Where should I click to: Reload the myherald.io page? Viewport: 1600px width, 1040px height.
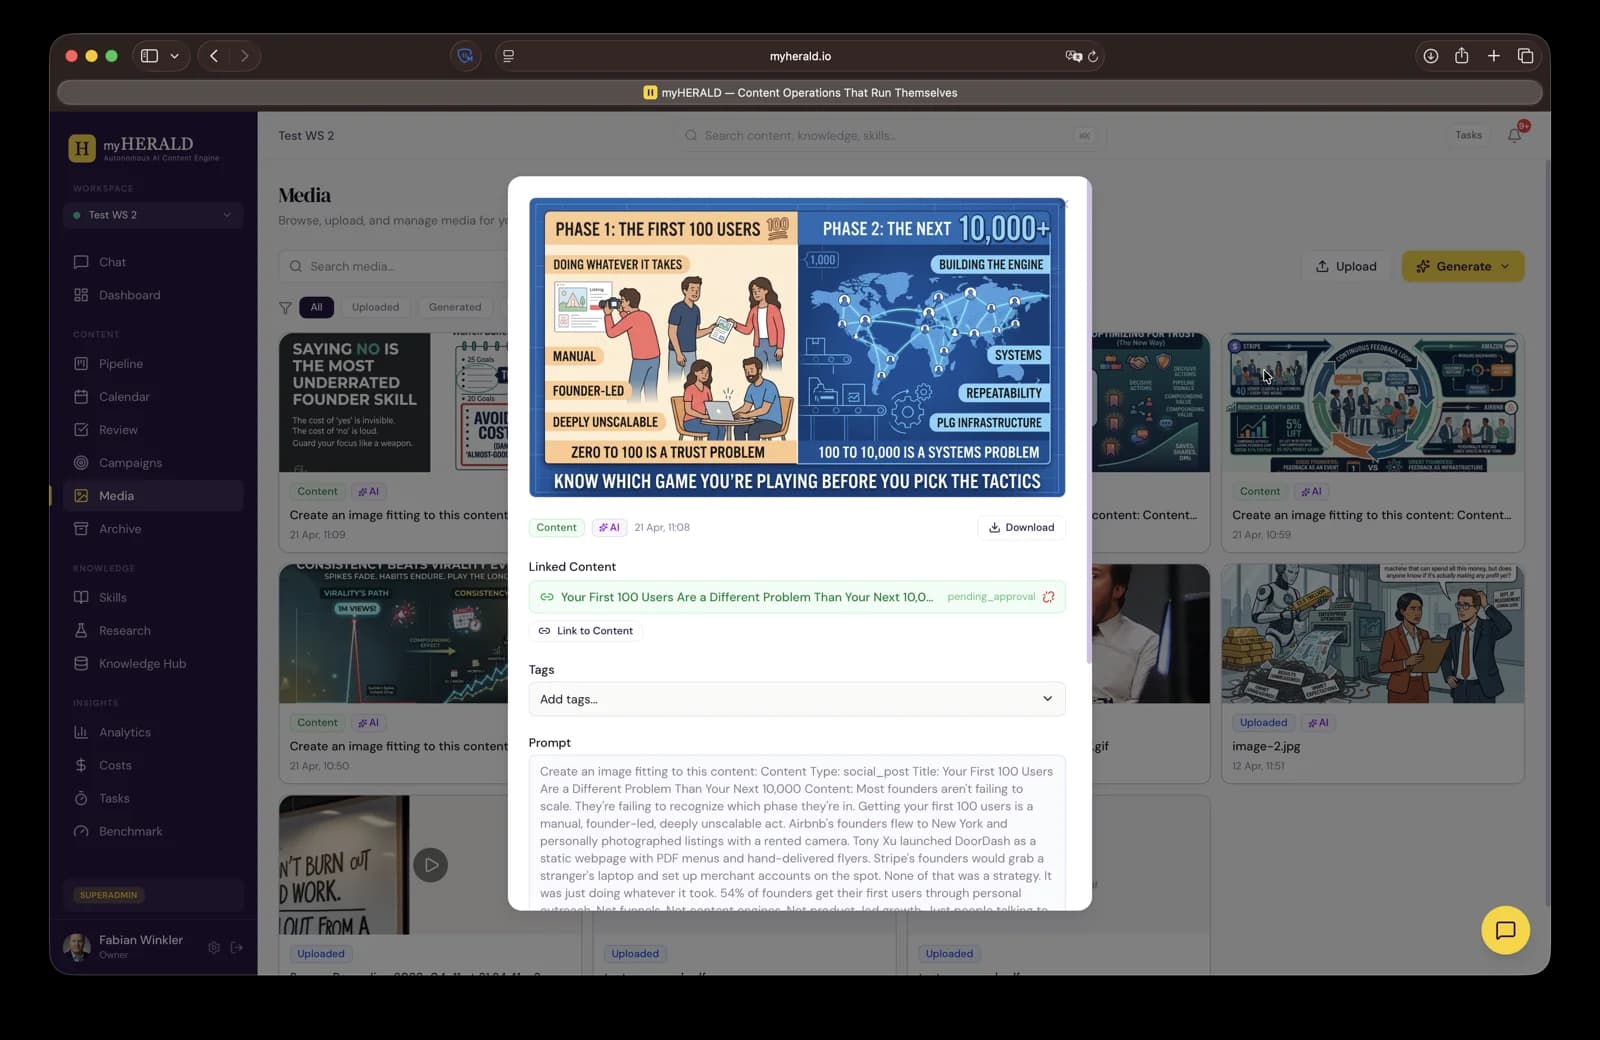pyautogui.click(x=1093, y=56)
